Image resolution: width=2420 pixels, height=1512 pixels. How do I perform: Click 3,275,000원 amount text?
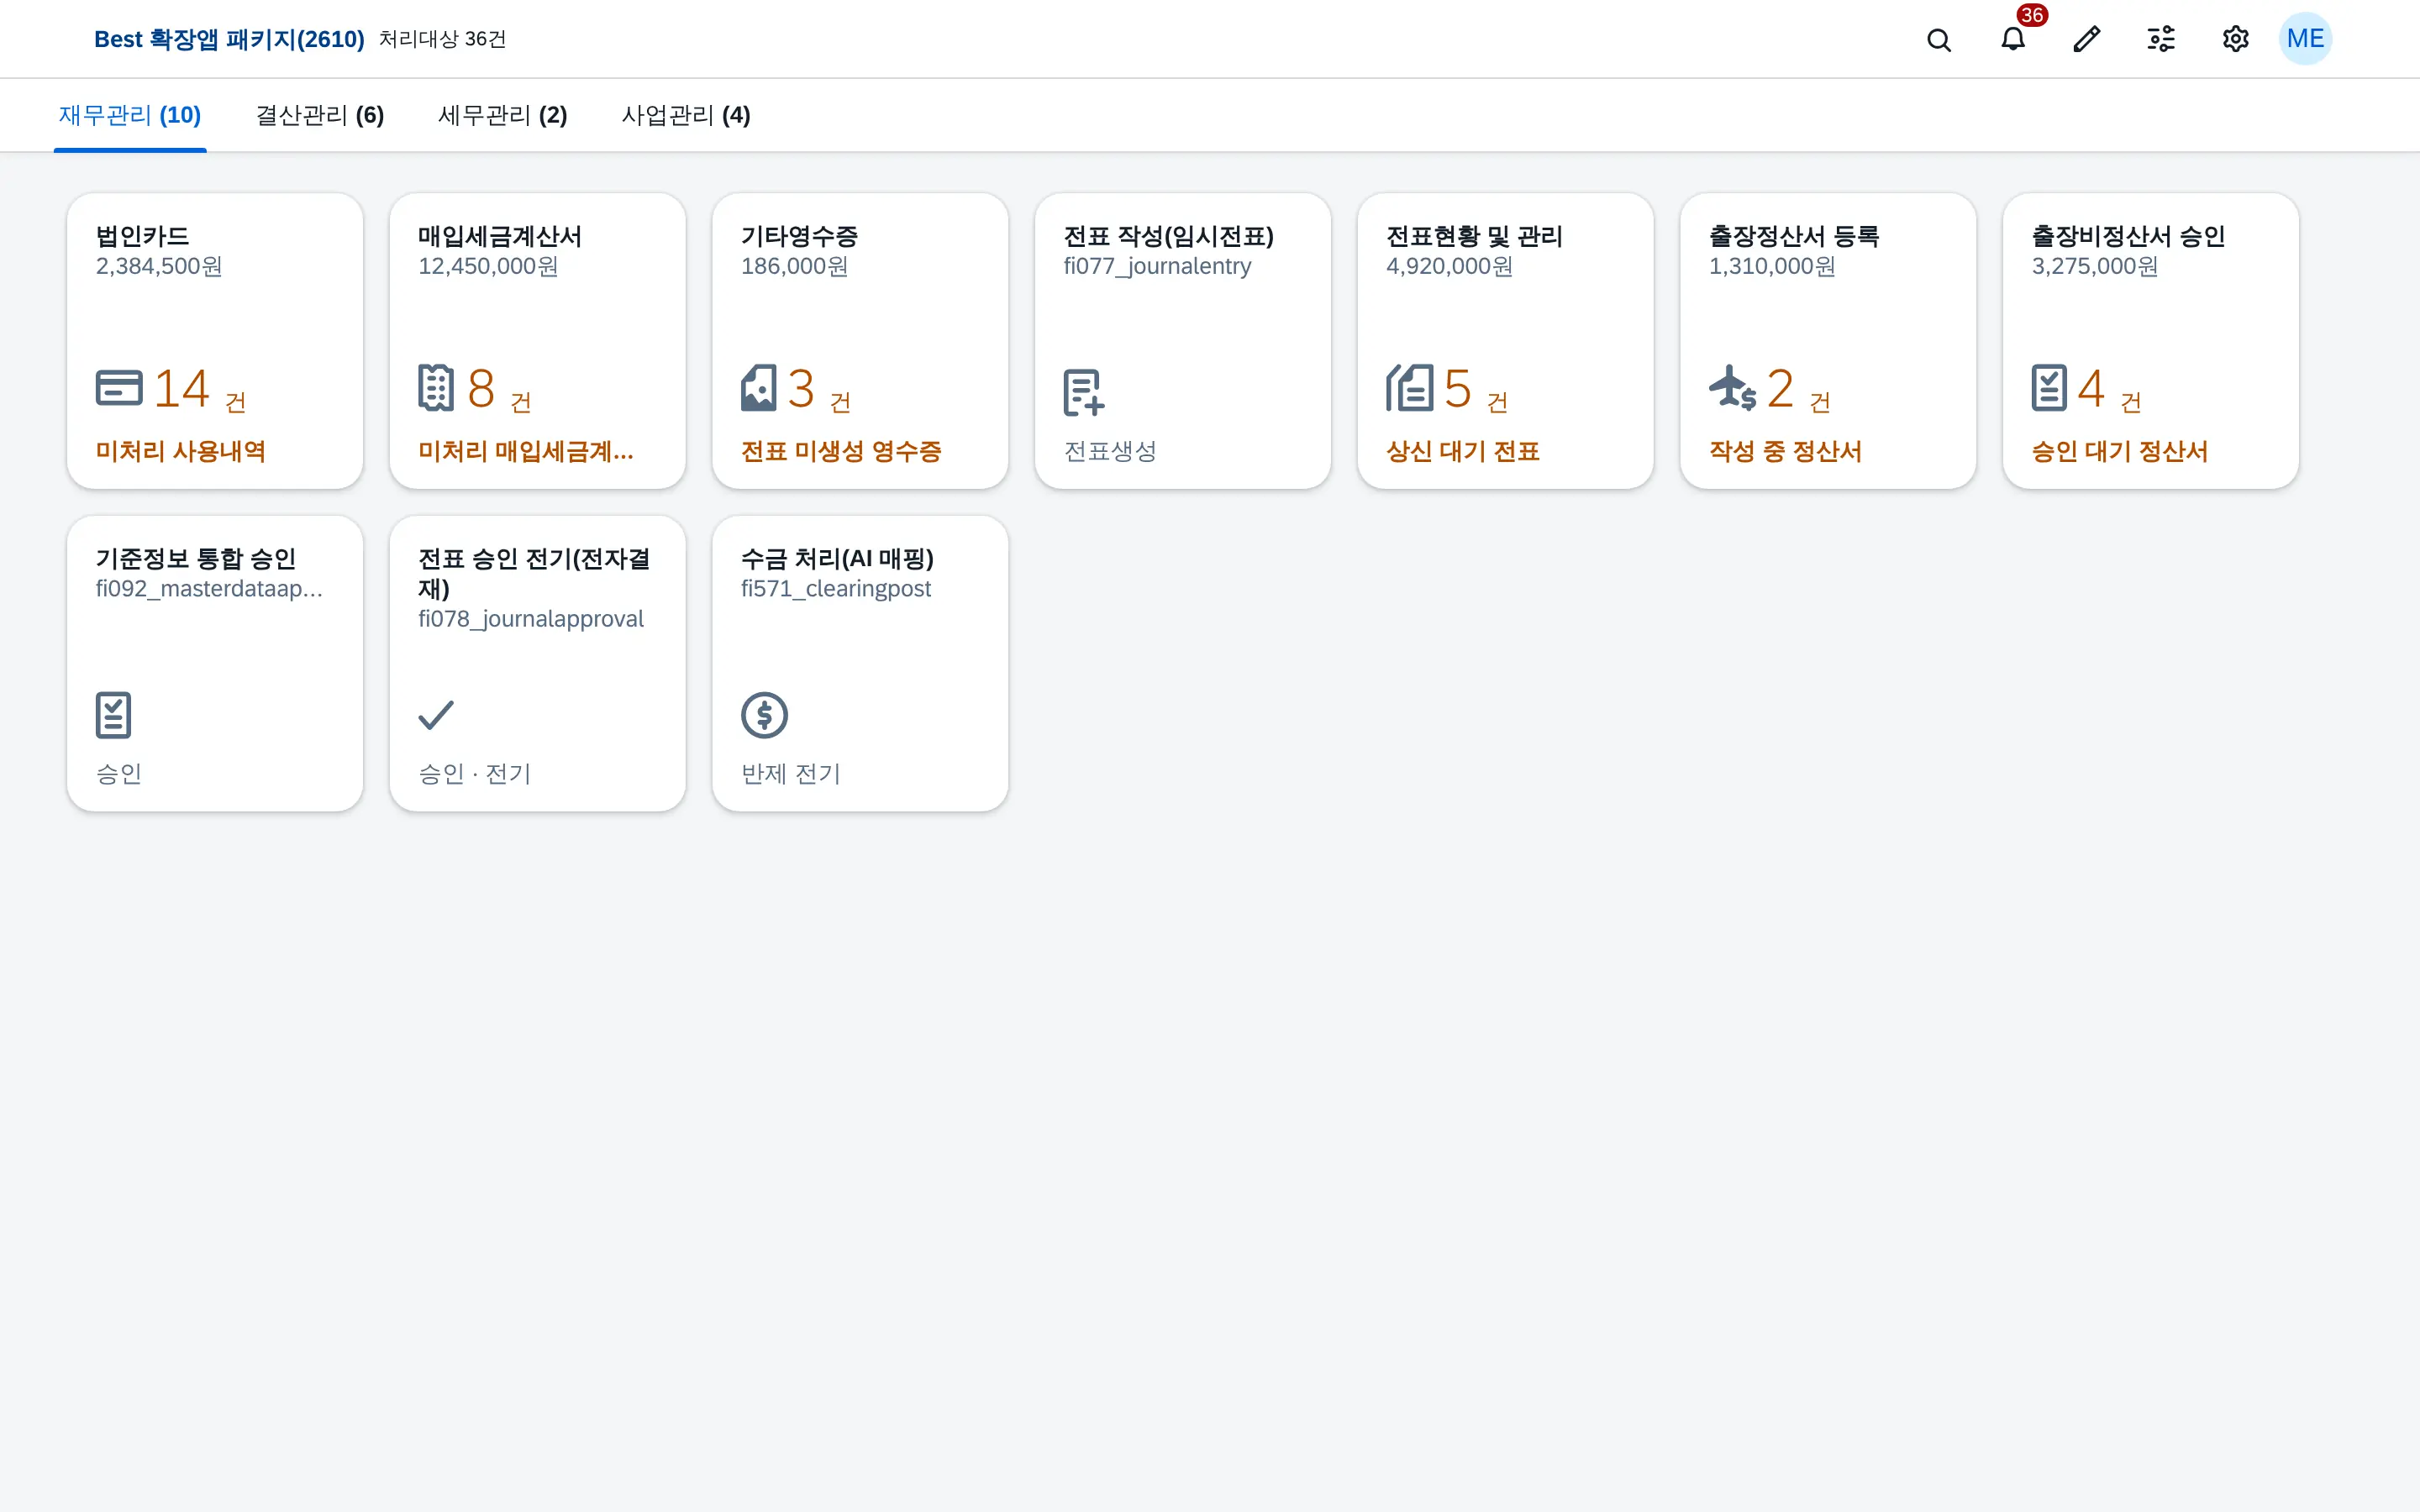[x=2095, y=266]
